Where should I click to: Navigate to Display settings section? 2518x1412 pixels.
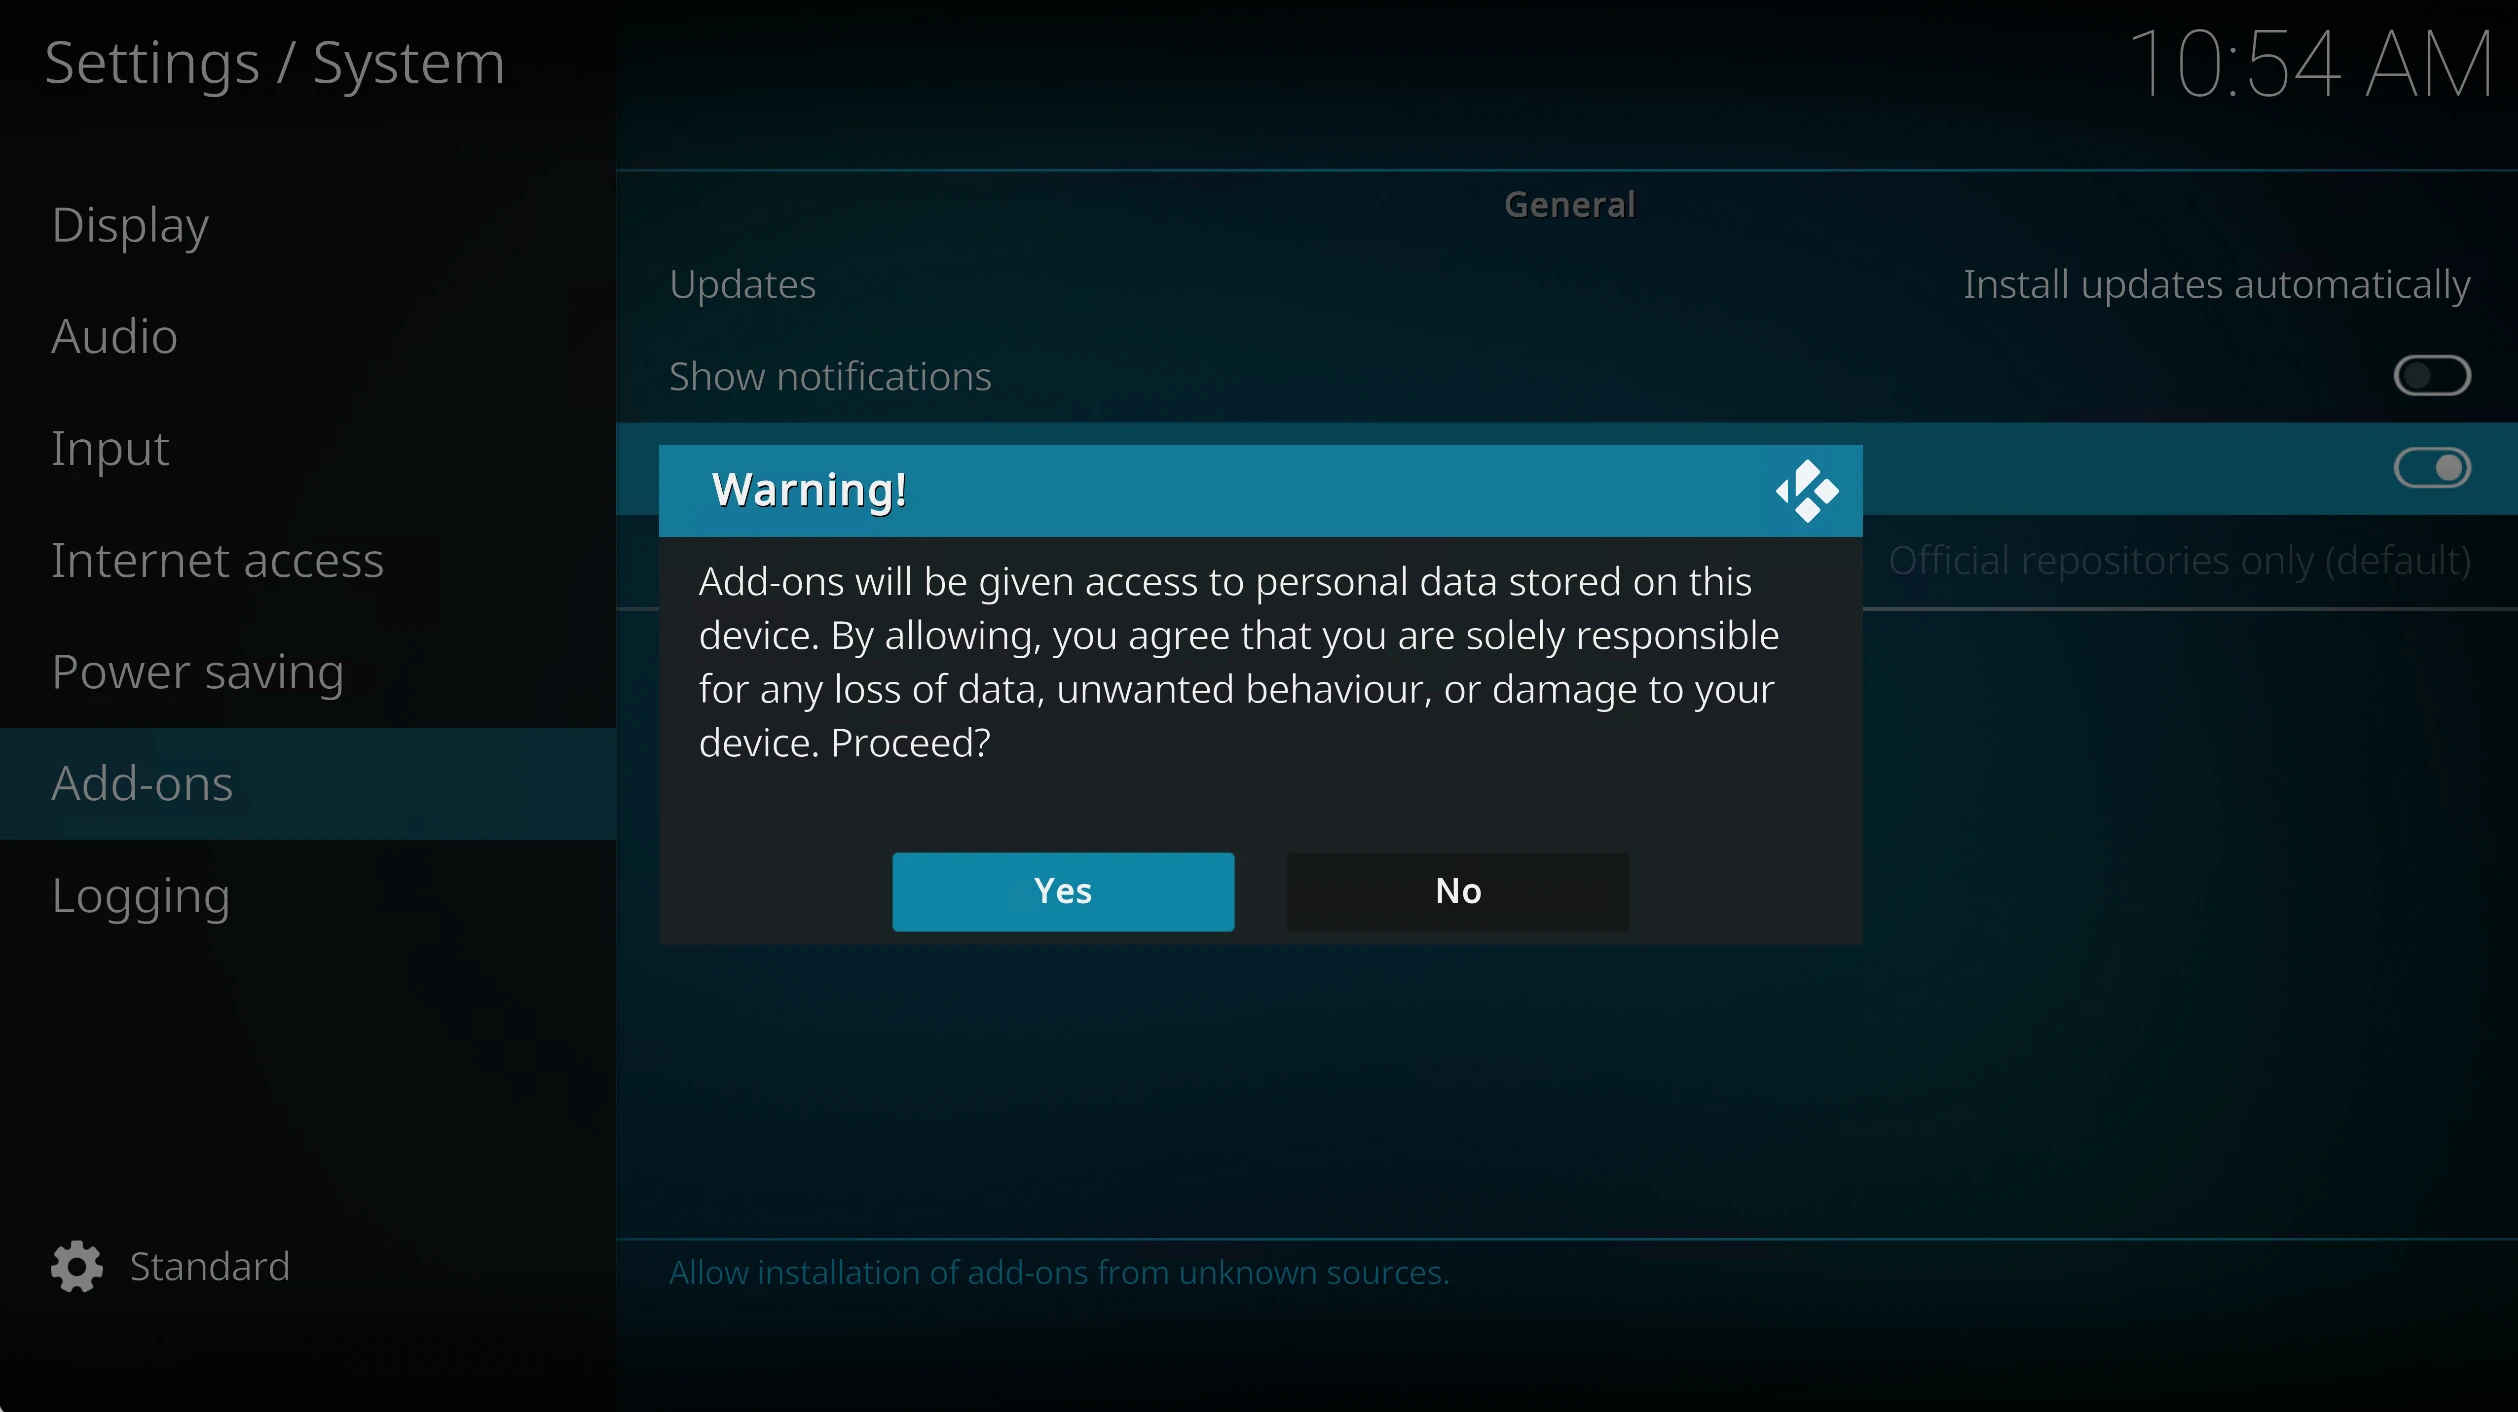point(130,221)
